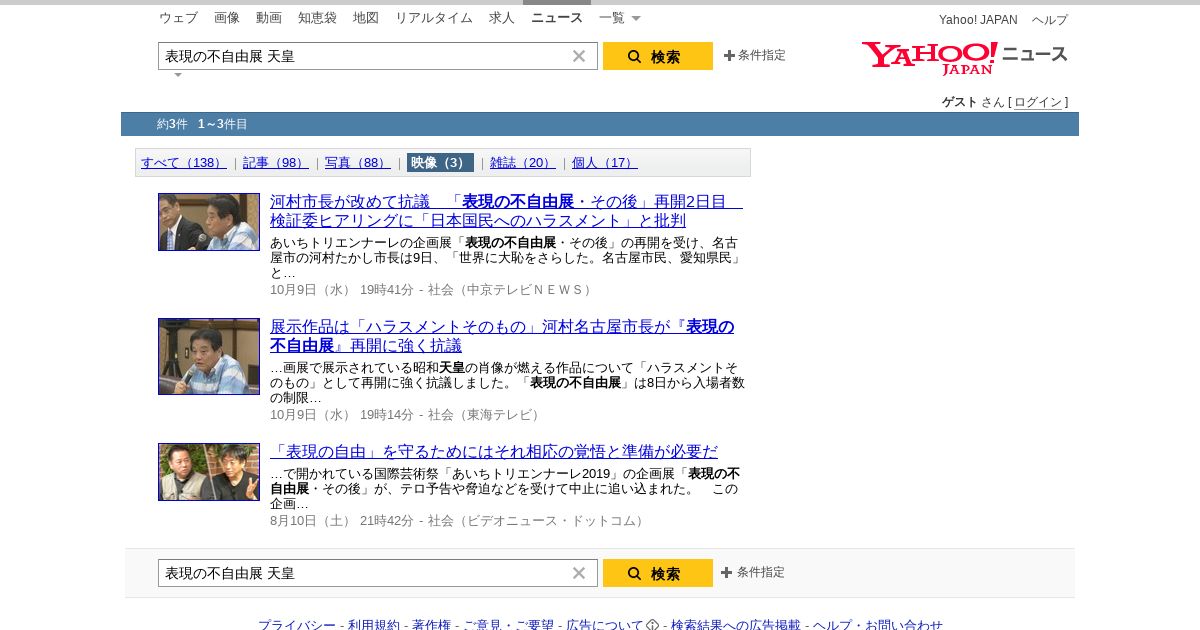Open thumbnail of 河村市長が改めて抗議 article
This screenshot has height=630, width=1200.
pos(209,222)
